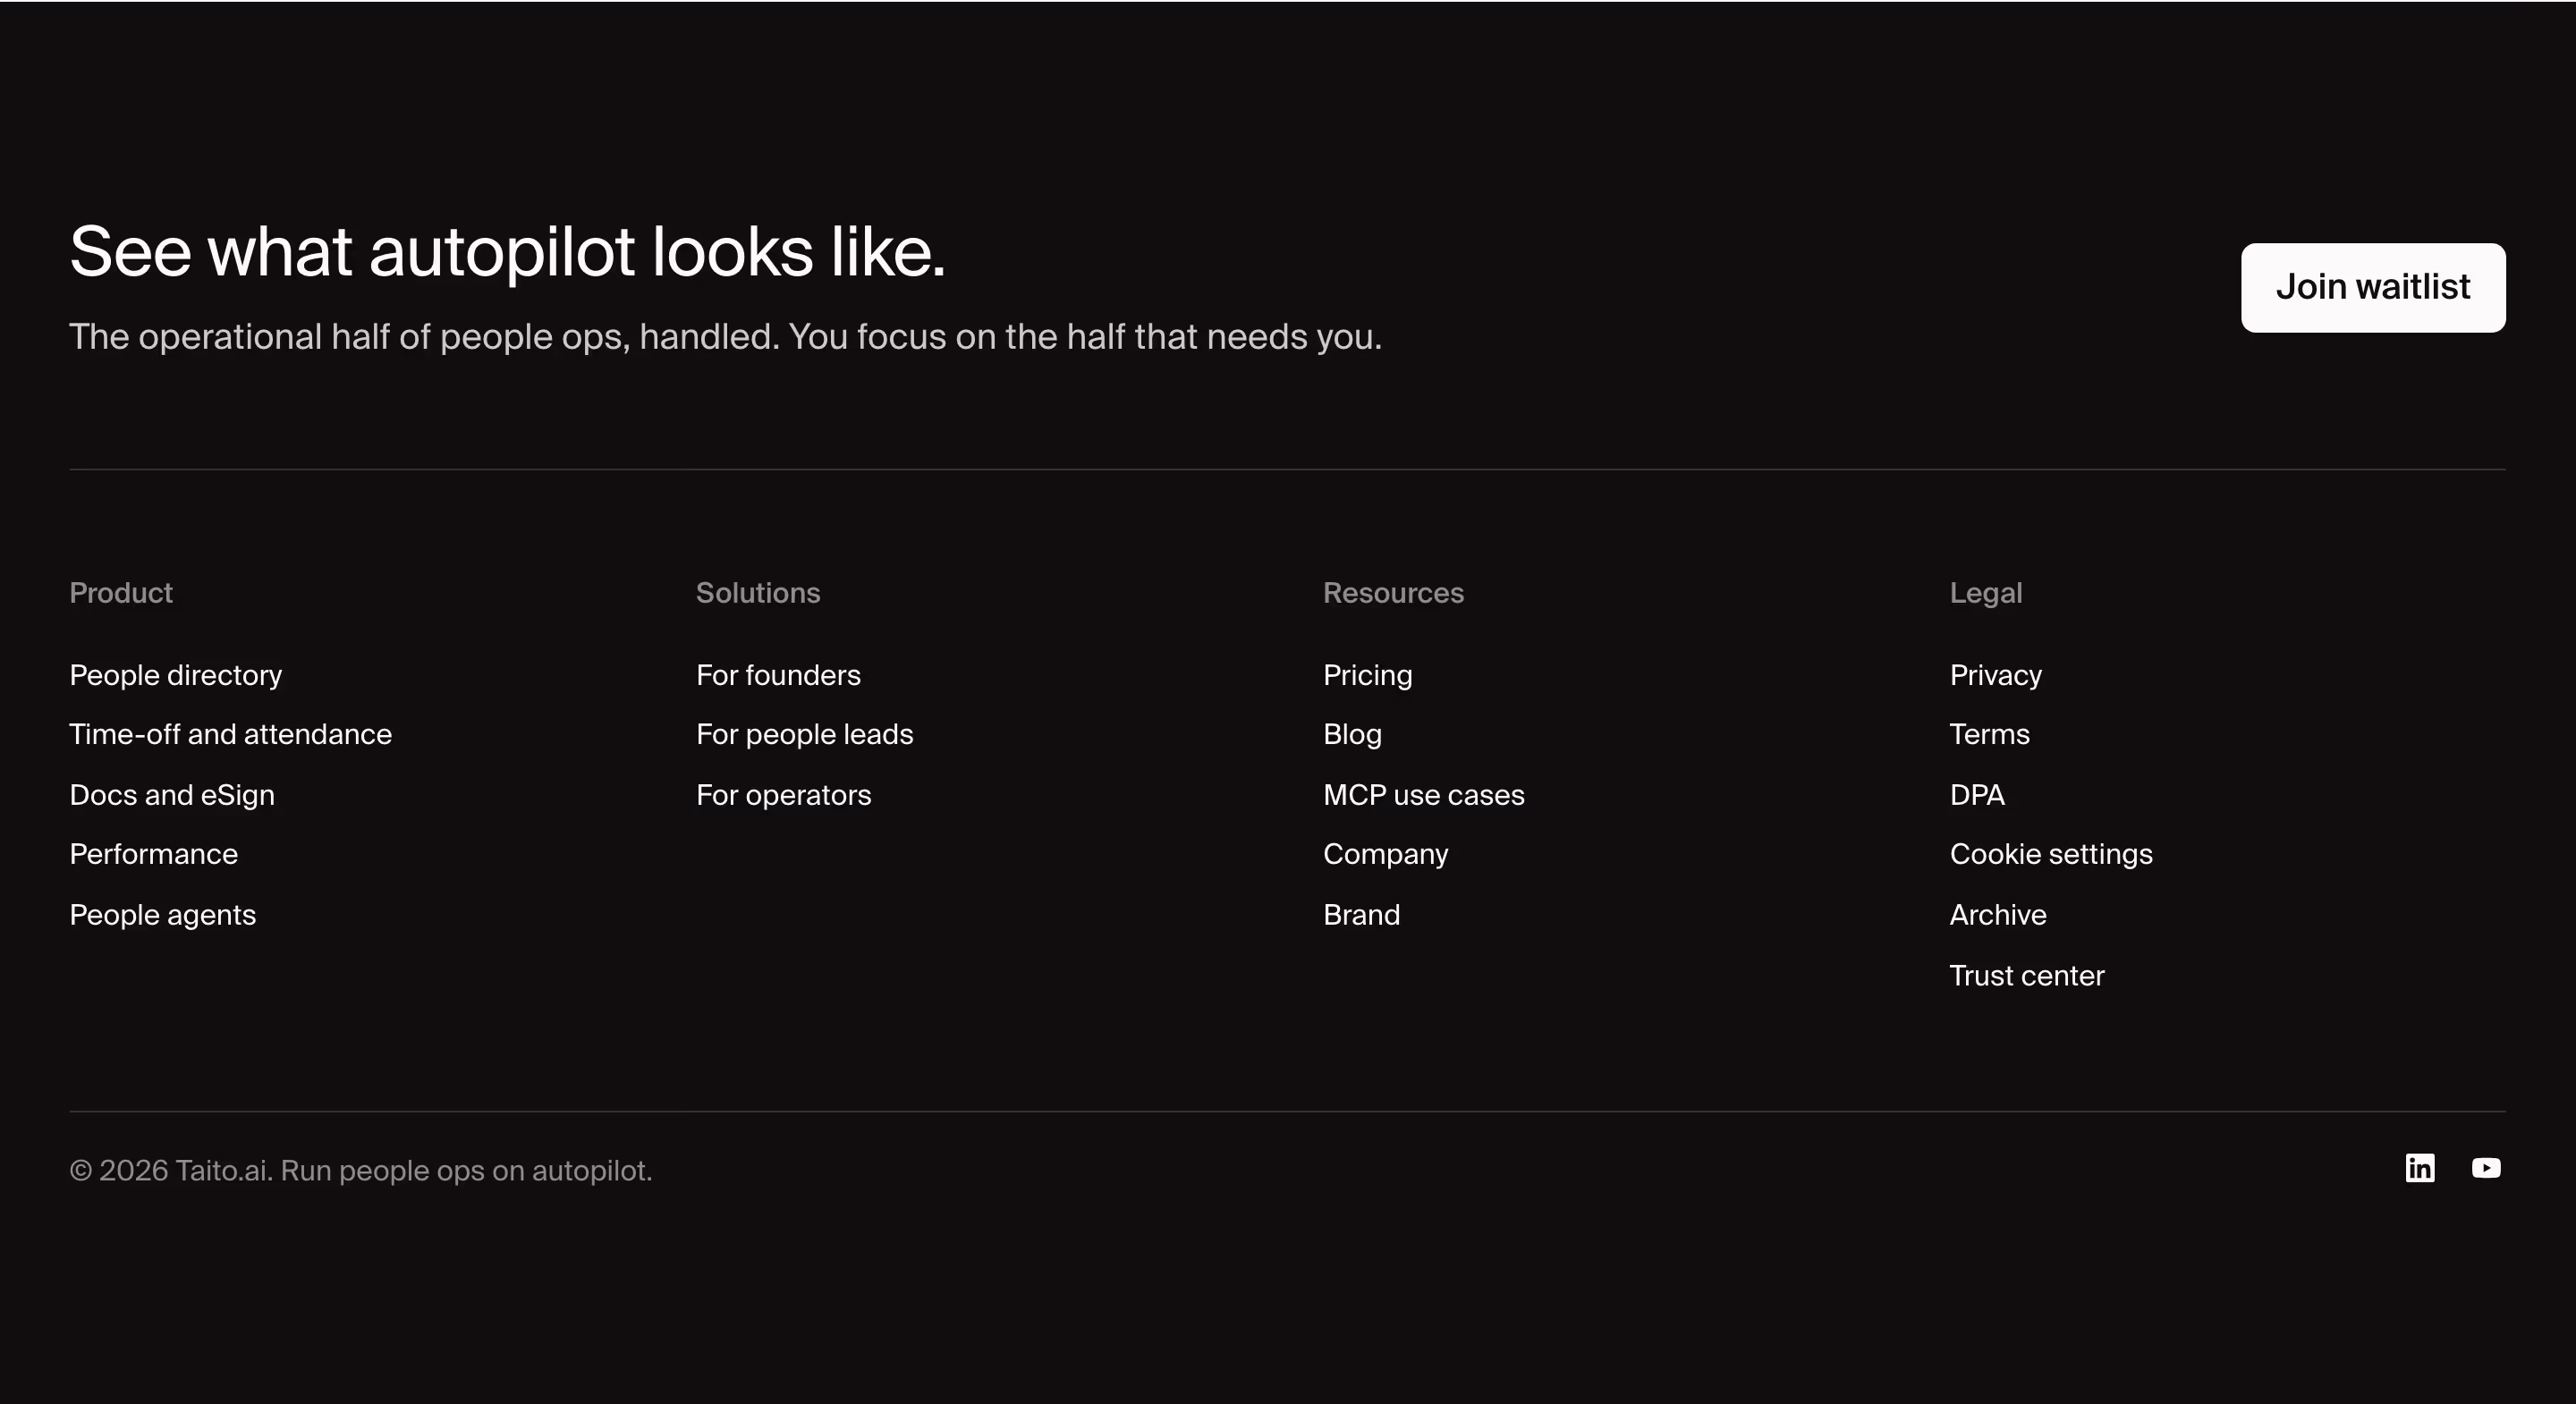Open MCP use cases link
This screenshot has width=2576, height=1404.
click(1424, 795)
